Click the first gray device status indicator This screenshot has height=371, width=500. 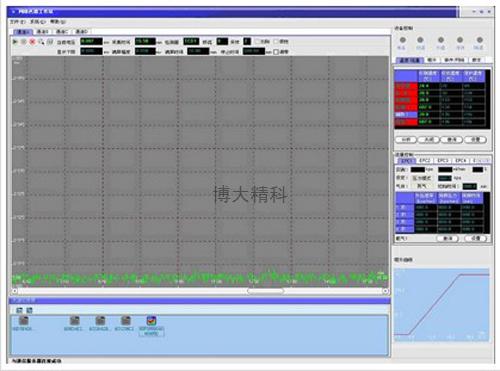[403, 40]
